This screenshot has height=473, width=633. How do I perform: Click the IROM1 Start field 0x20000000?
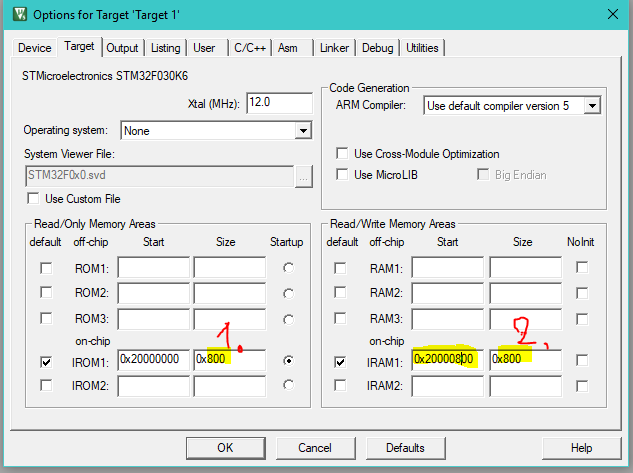click(153, 360)
